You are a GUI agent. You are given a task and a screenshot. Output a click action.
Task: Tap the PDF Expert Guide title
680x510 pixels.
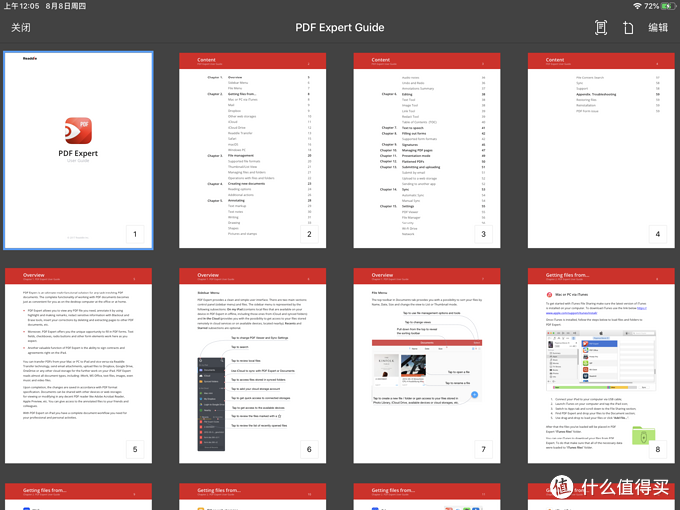(340, 28)
